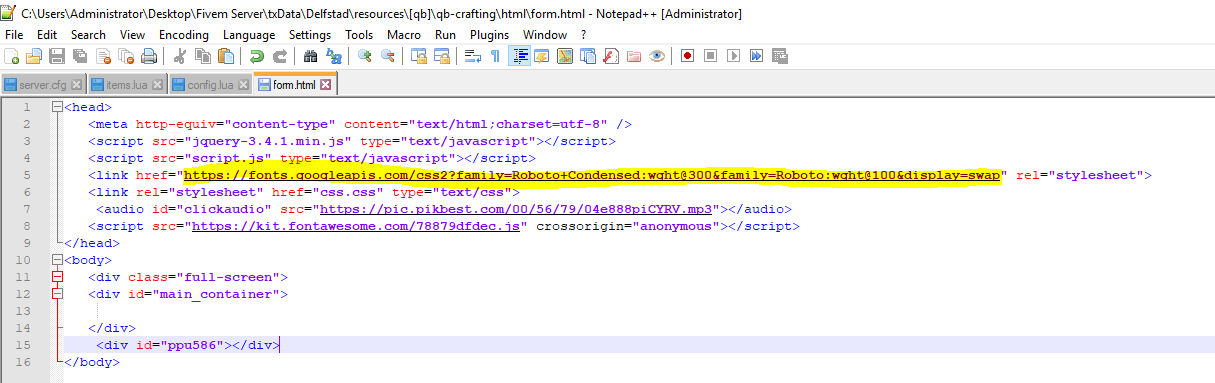Collapse the head tag fold on line 1
Viewport: 1215px width, 383px height.
(56, 107)
